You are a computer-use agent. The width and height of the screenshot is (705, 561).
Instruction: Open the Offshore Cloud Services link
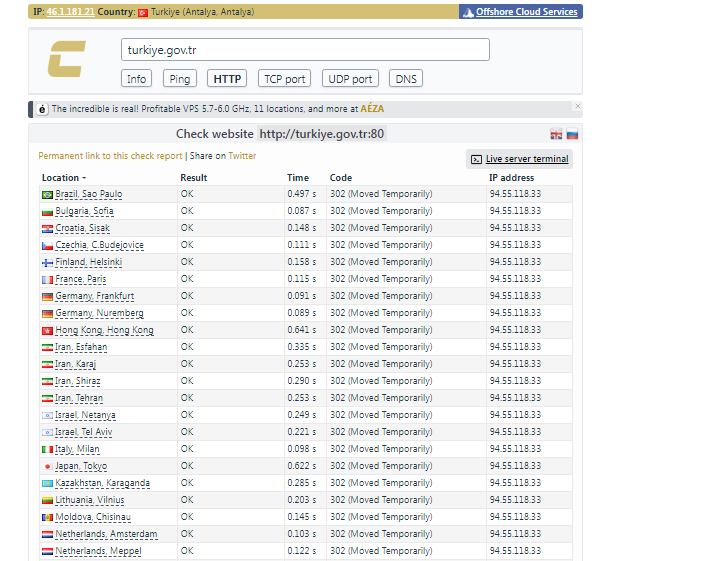(527, 12)
